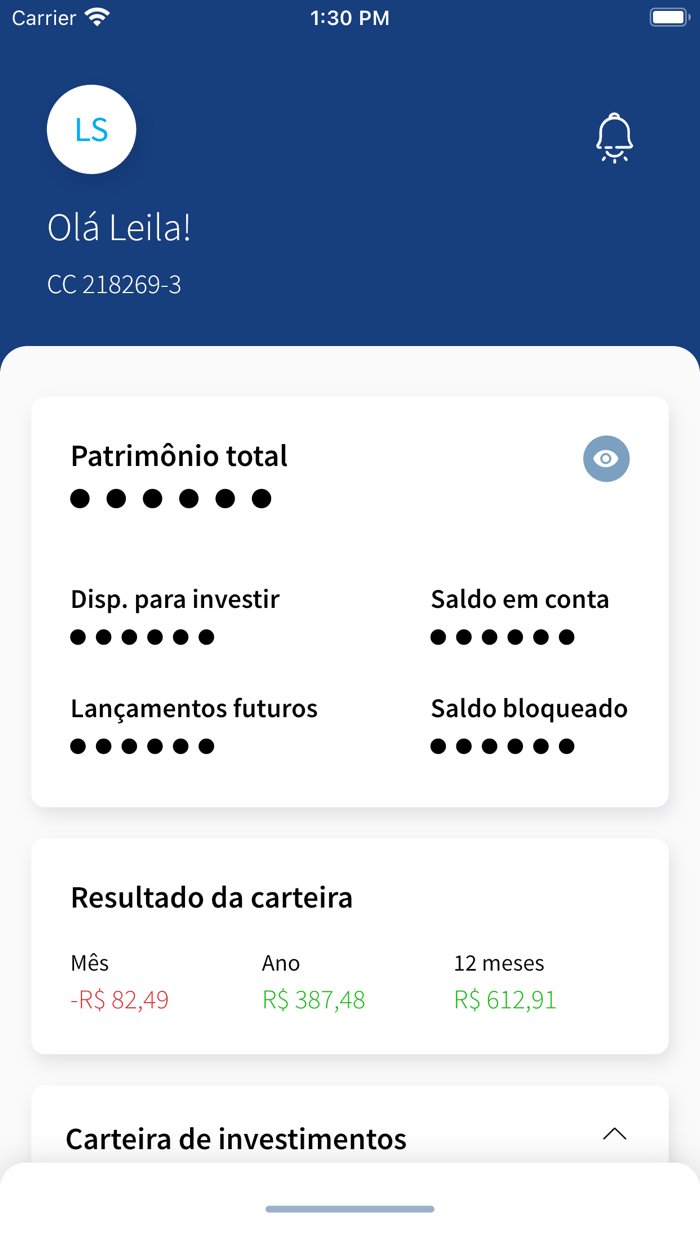Image resolution: width=700 pixels, height=1244 pixels.
Task: Tap the account number CC 218269-3
Action: click(x=114, y=284)
